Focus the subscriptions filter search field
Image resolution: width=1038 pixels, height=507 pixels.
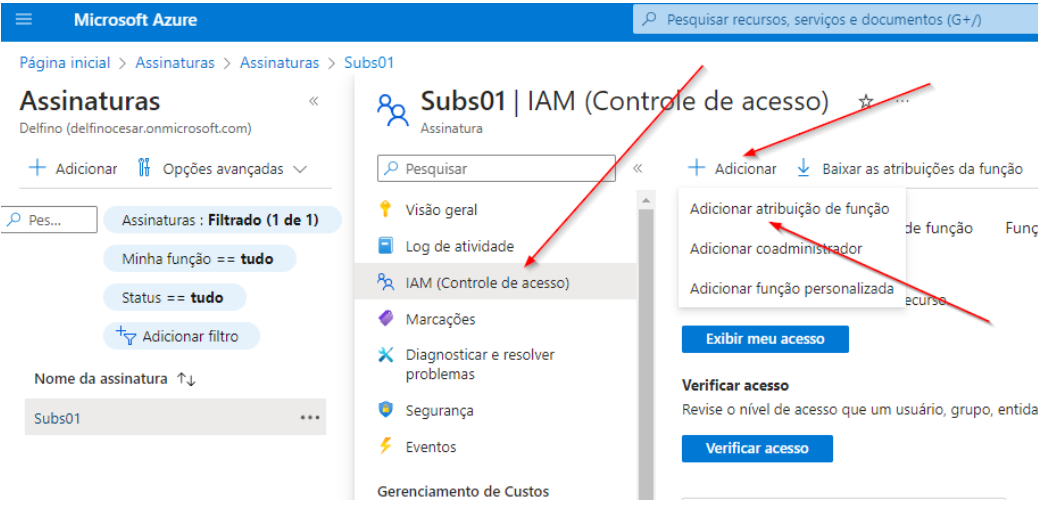point(50,220)
